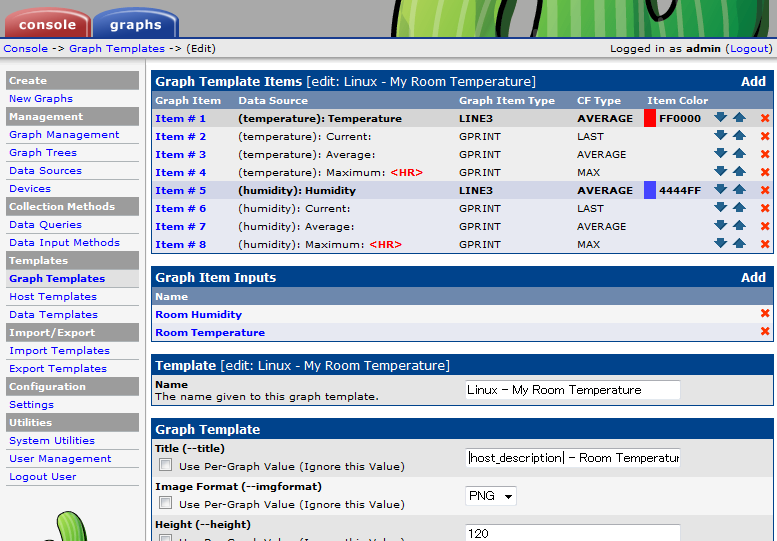Open Data Templates in sidebar menu
777x541 pixels.
pyautogui.click(x=54, y=314)
